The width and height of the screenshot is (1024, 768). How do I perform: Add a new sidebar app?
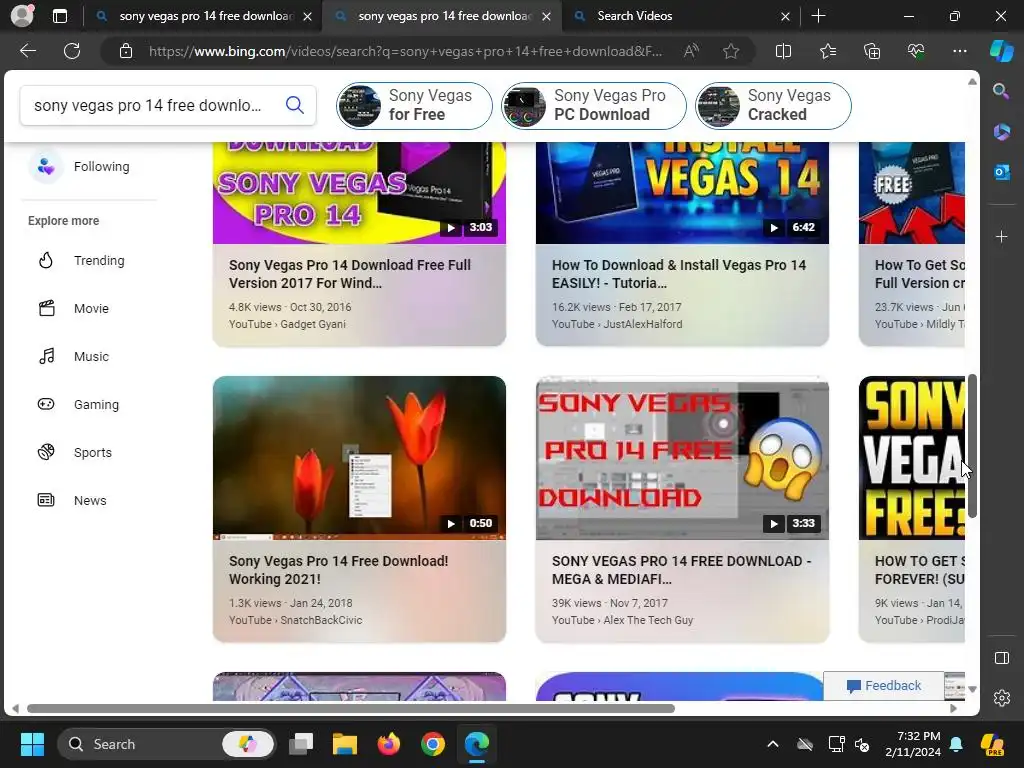pos(1001,236)
